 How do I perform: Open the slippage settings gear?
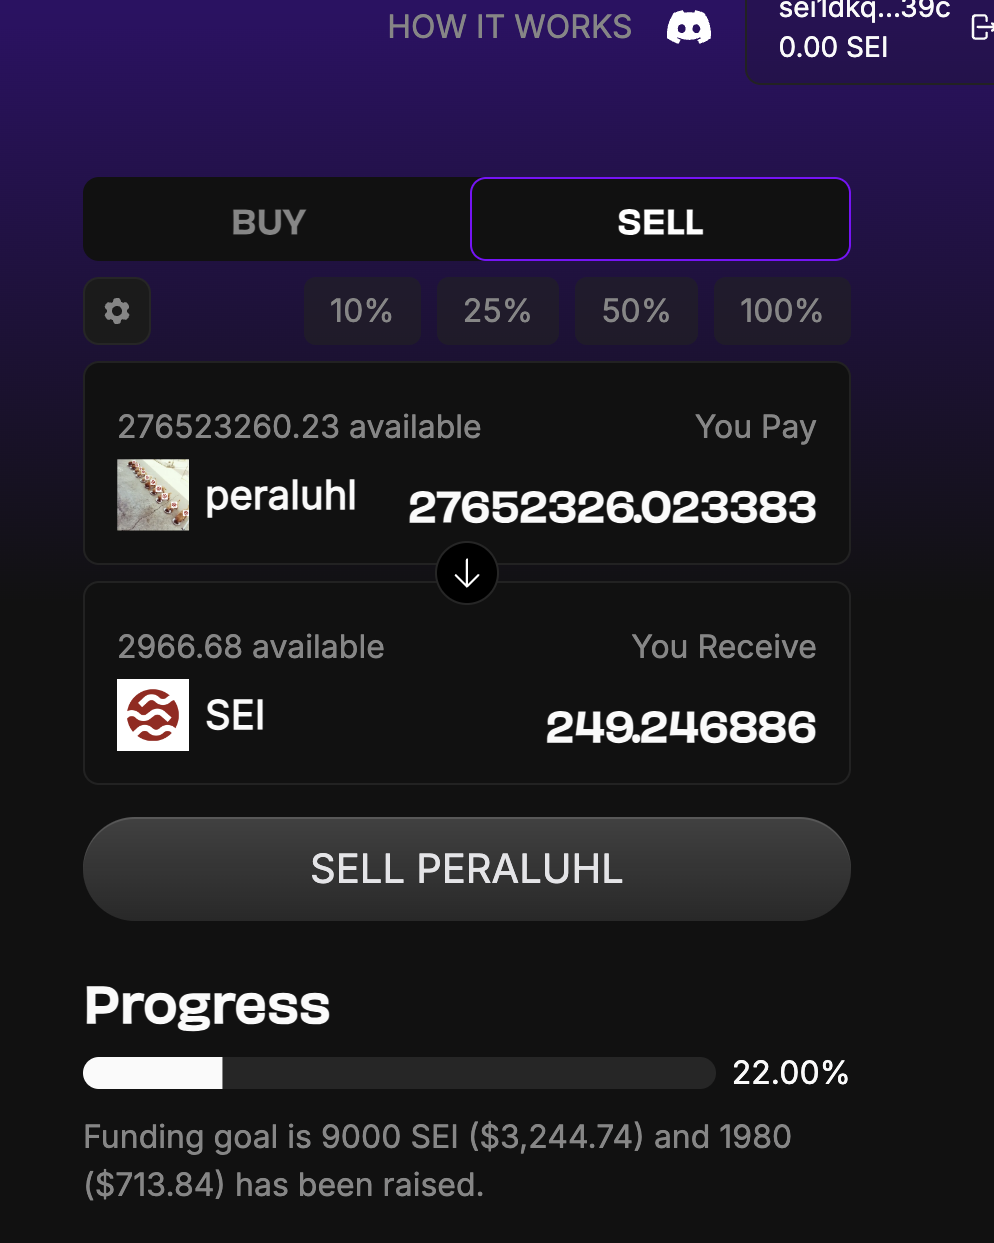coord(117,311)
